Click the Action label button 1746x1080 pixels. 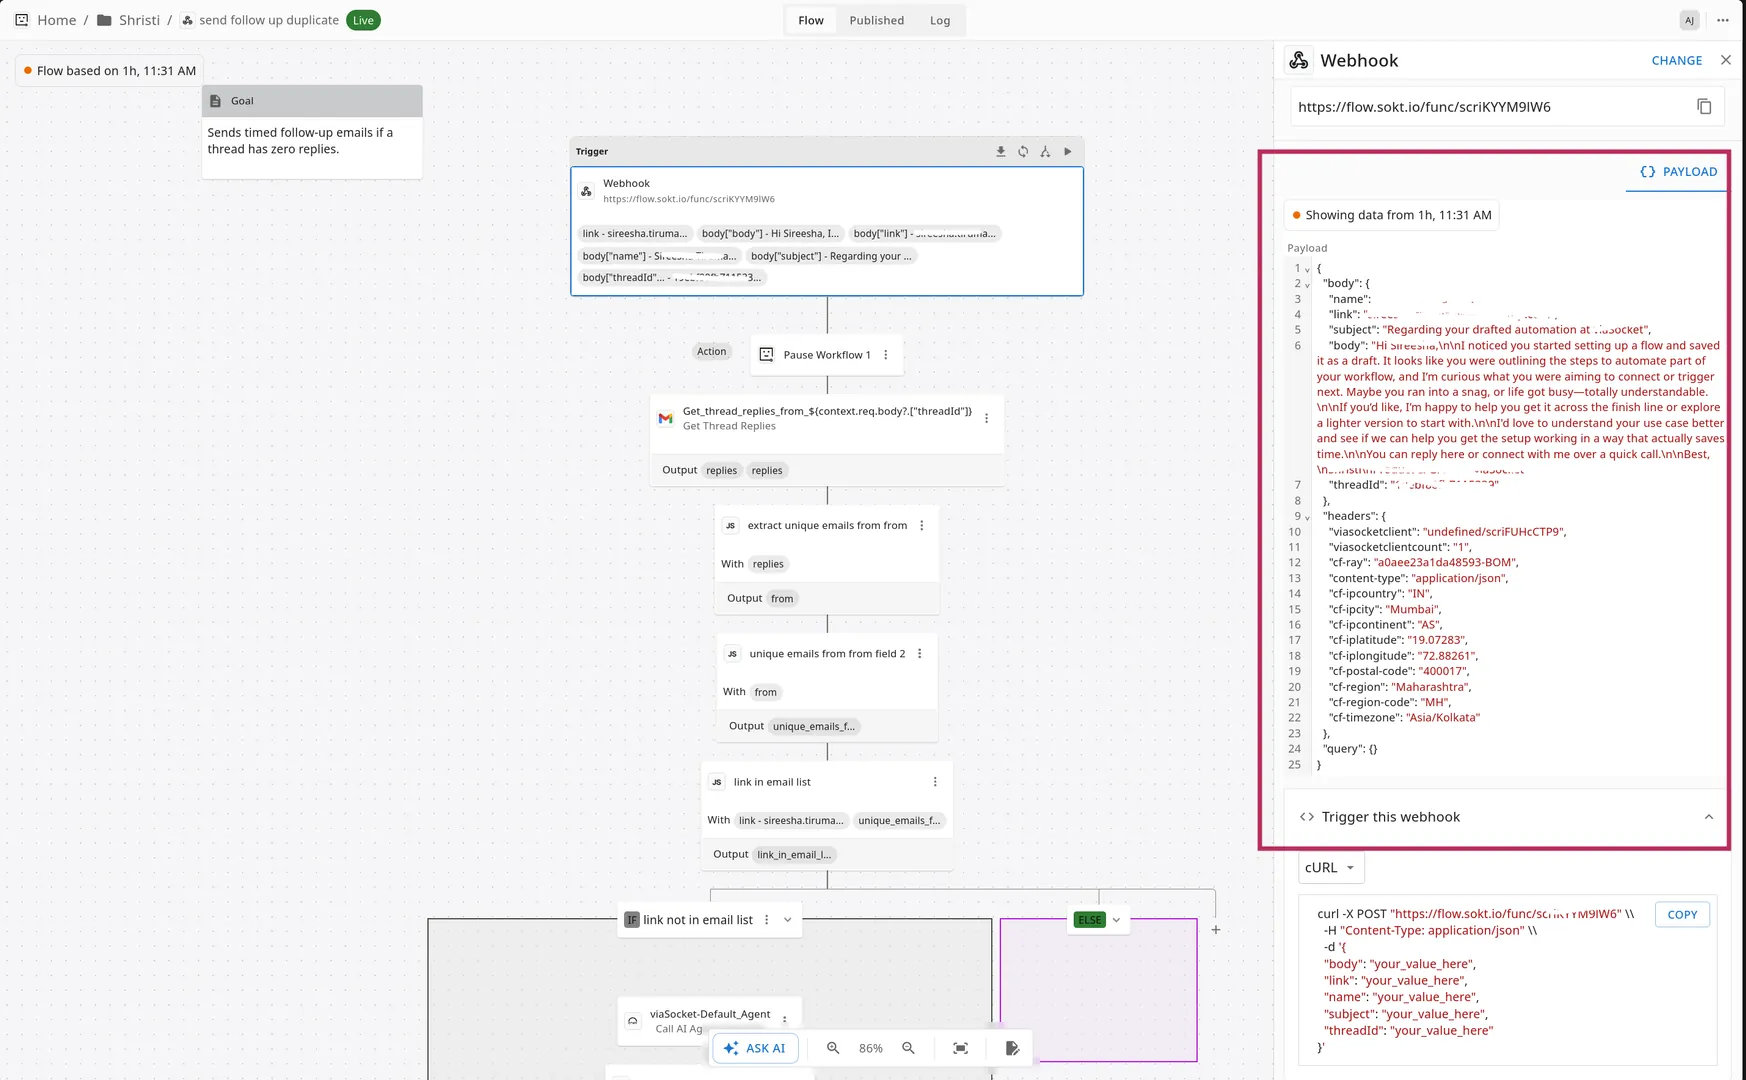(x=712, y=351)
